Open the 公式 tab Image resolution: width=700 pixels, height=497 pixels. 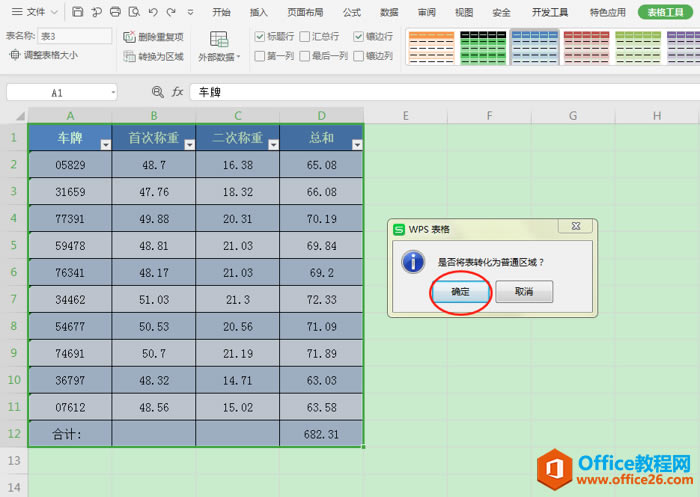coord(352,13)
